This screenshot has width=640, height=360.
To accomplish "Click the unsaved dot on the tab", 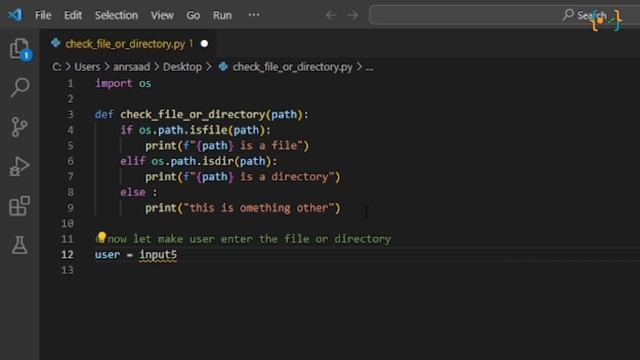I will 204,44.
